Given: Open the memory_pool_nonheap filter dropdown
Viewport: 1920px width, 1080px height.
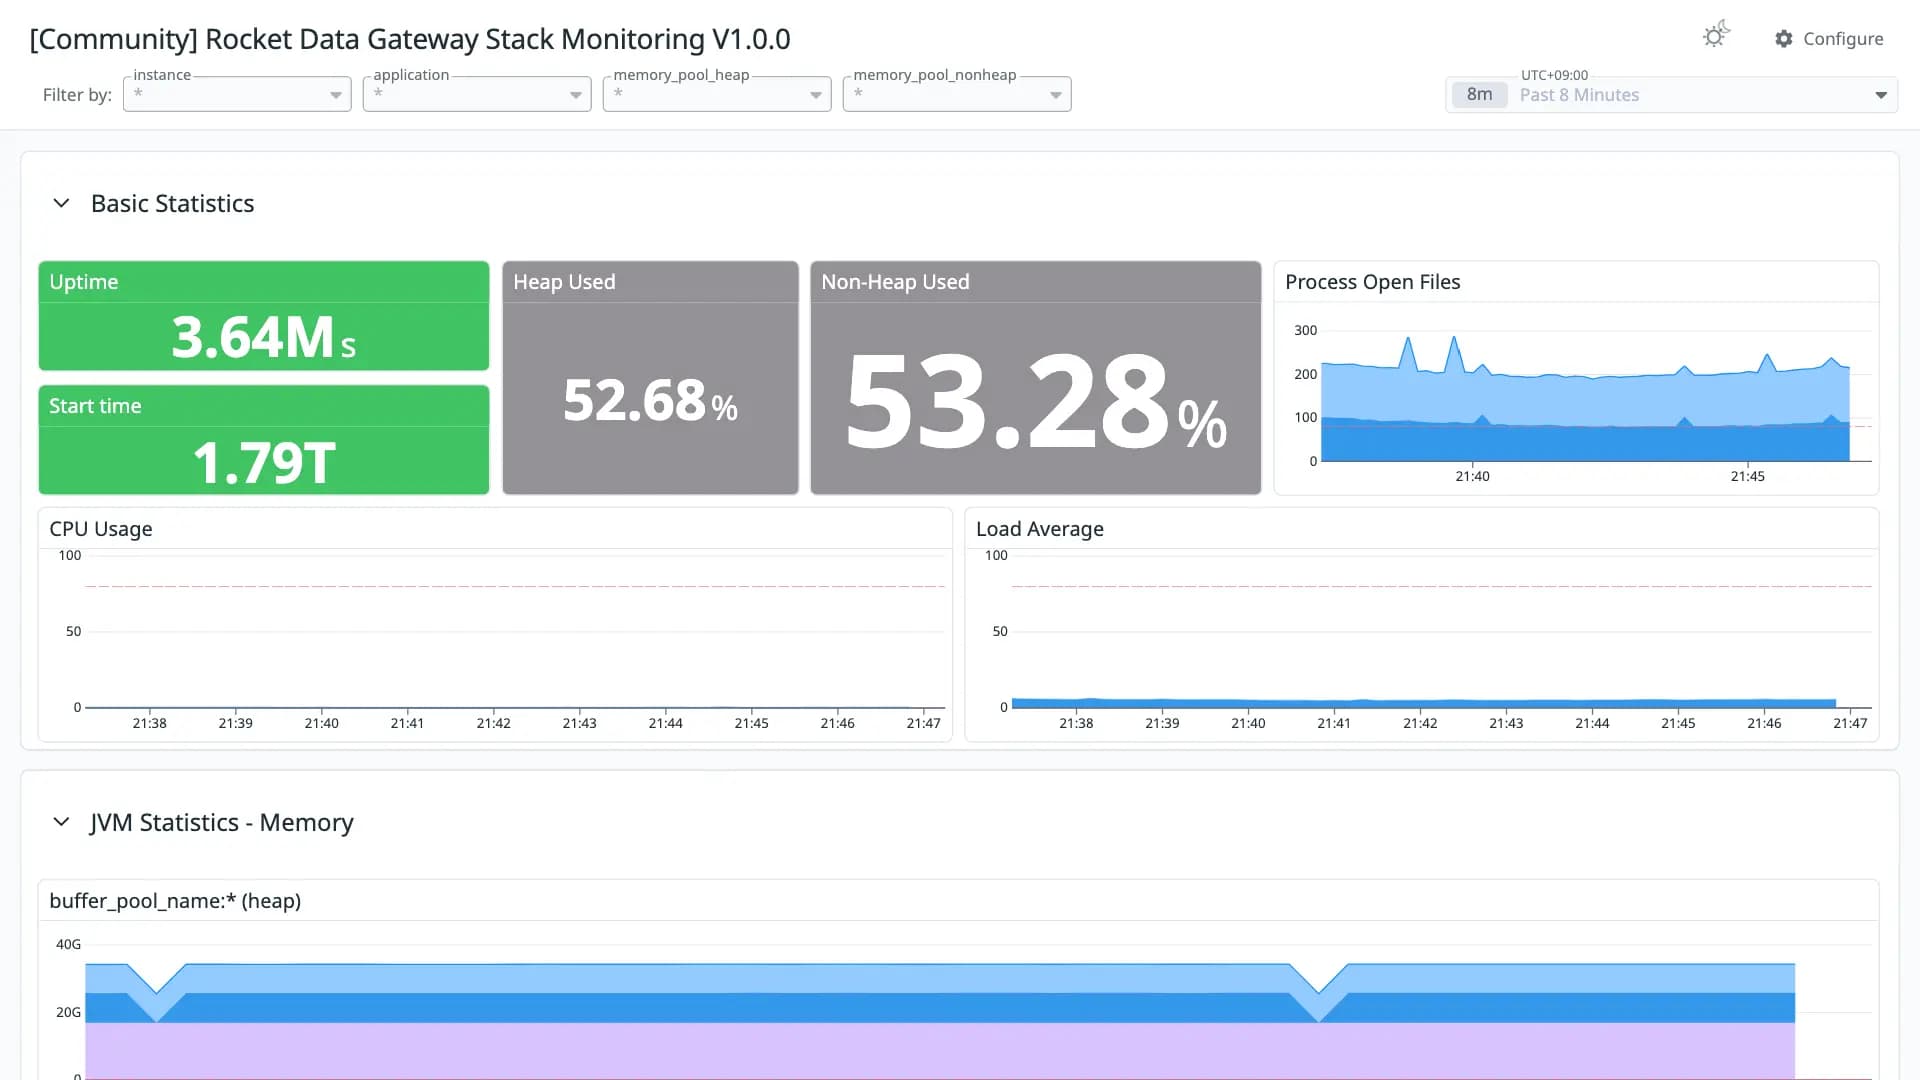Looking at the screenshot, I should pos(957,94).
